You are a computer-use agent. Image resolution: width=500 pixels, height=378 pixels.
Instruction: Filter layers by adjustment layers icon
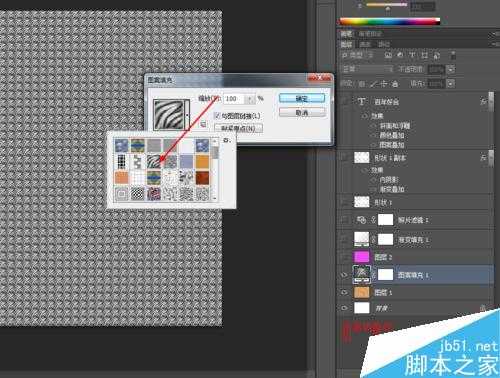(x=400, y=55)
